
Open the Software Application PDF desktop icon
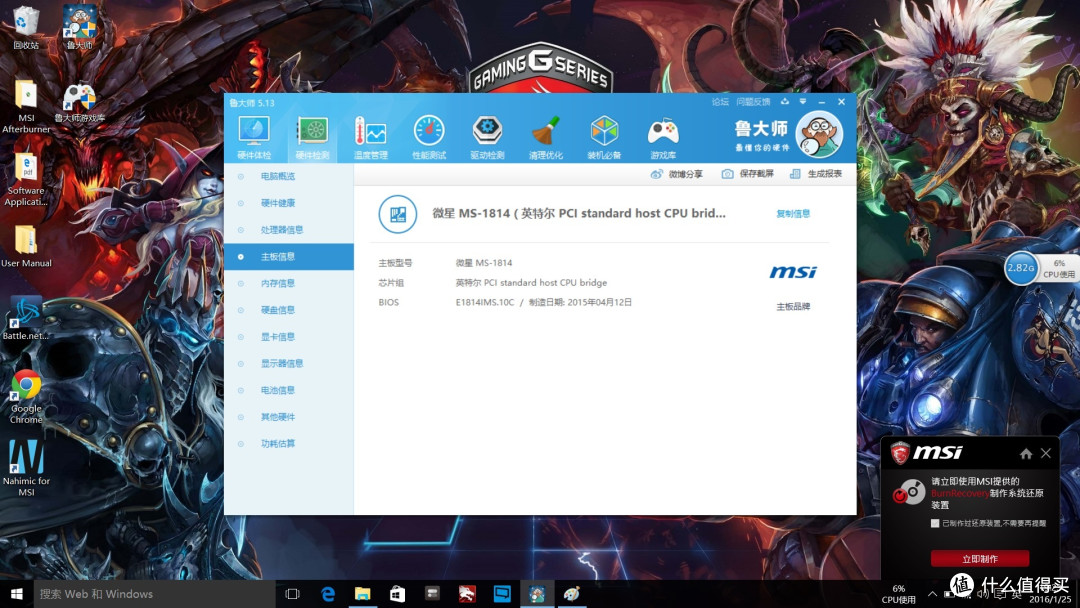[x=26, y=180]
